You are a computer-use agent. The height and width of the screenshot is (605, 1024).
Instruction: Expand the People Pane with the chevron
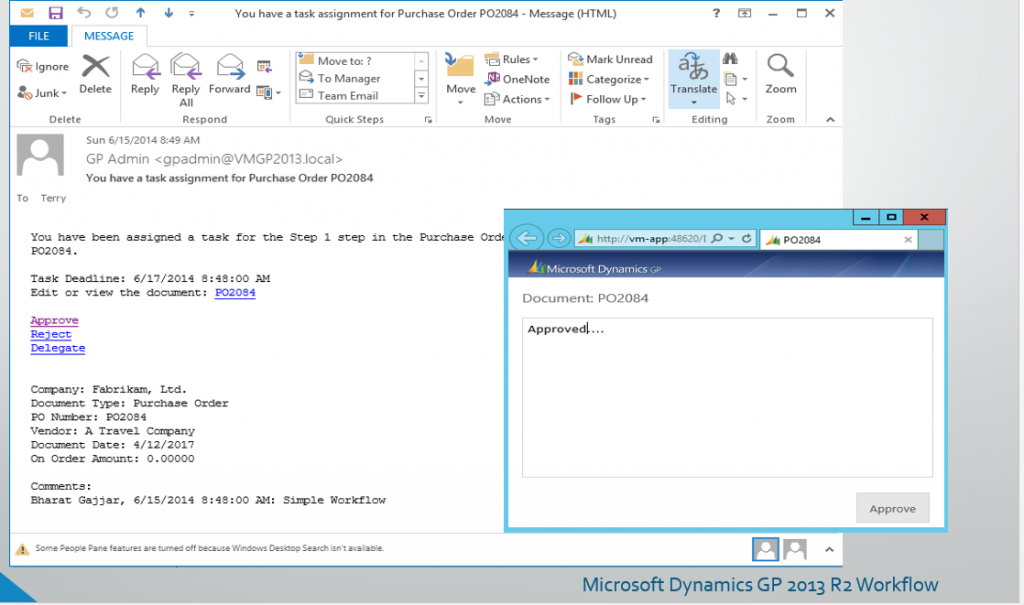(x=829, y=549)
